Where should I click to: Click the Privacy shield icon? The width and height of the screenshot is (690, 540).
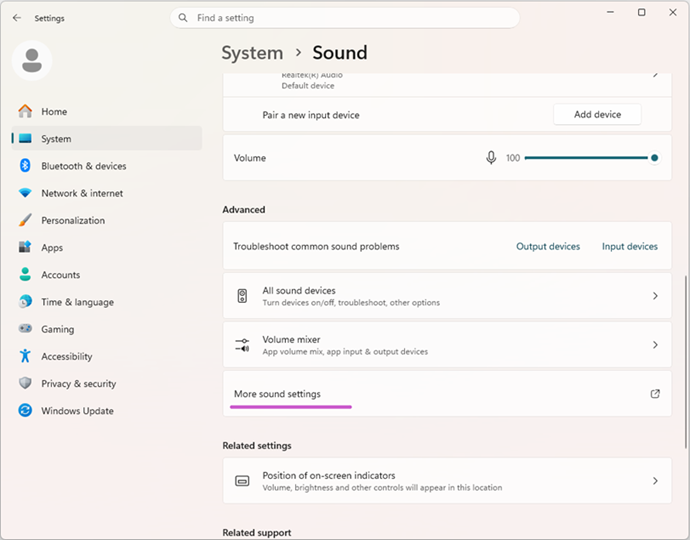coord(25,383)
